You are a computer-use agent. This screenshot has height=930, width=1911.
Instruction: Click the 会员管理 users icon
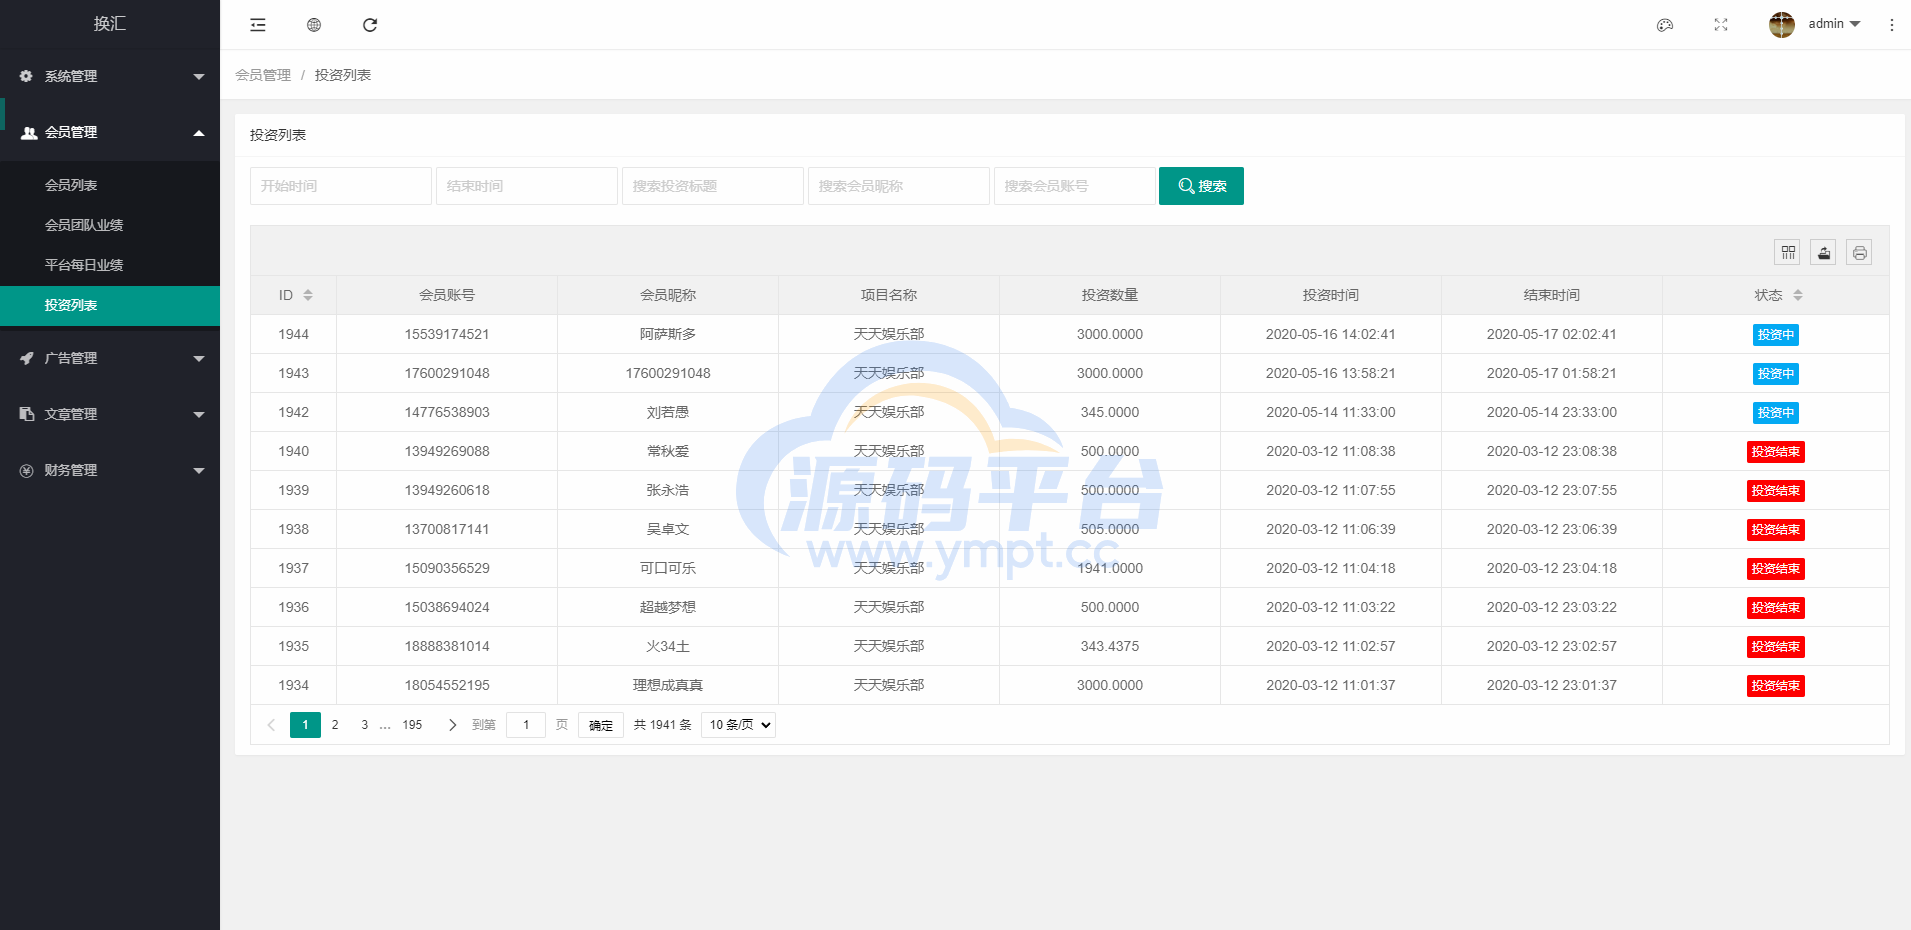click(29, 132)
